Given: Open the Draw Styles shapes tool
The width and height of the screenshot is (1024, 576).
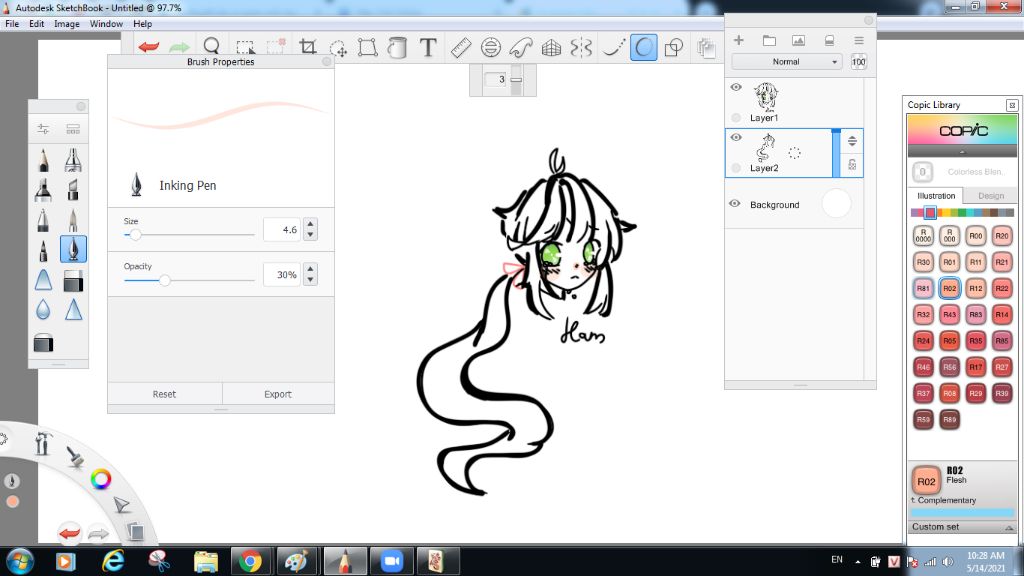Looking at the screenshot, I should coord(673,48).
